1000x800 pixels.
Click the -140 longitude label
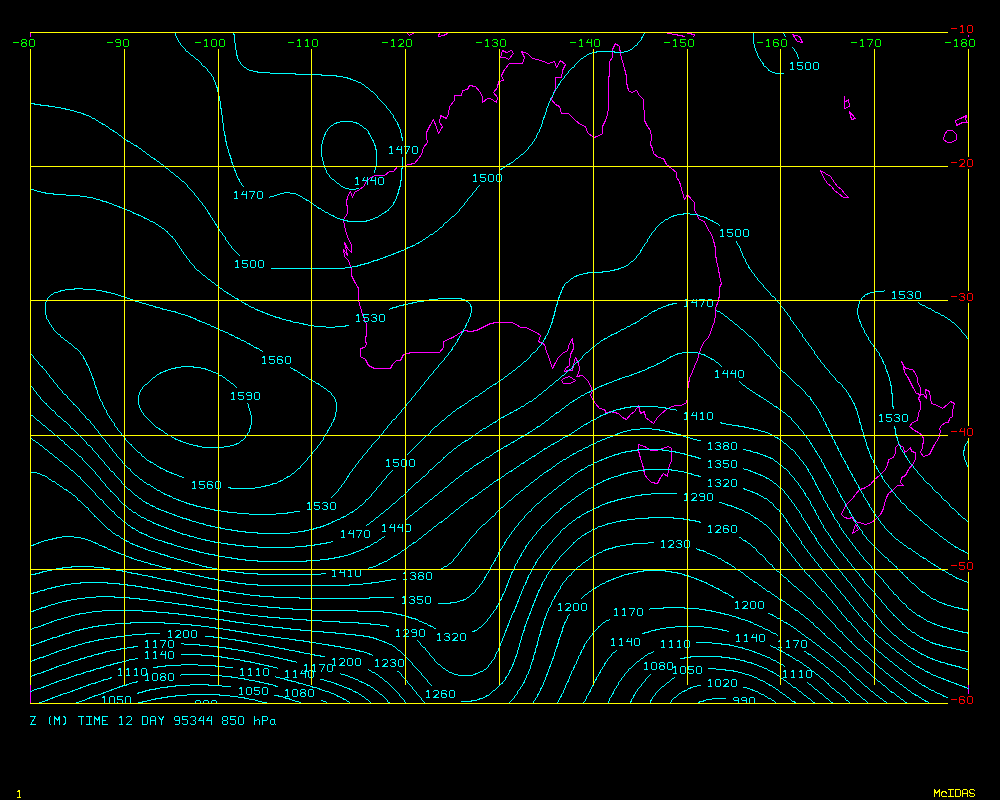coord(586,43)
